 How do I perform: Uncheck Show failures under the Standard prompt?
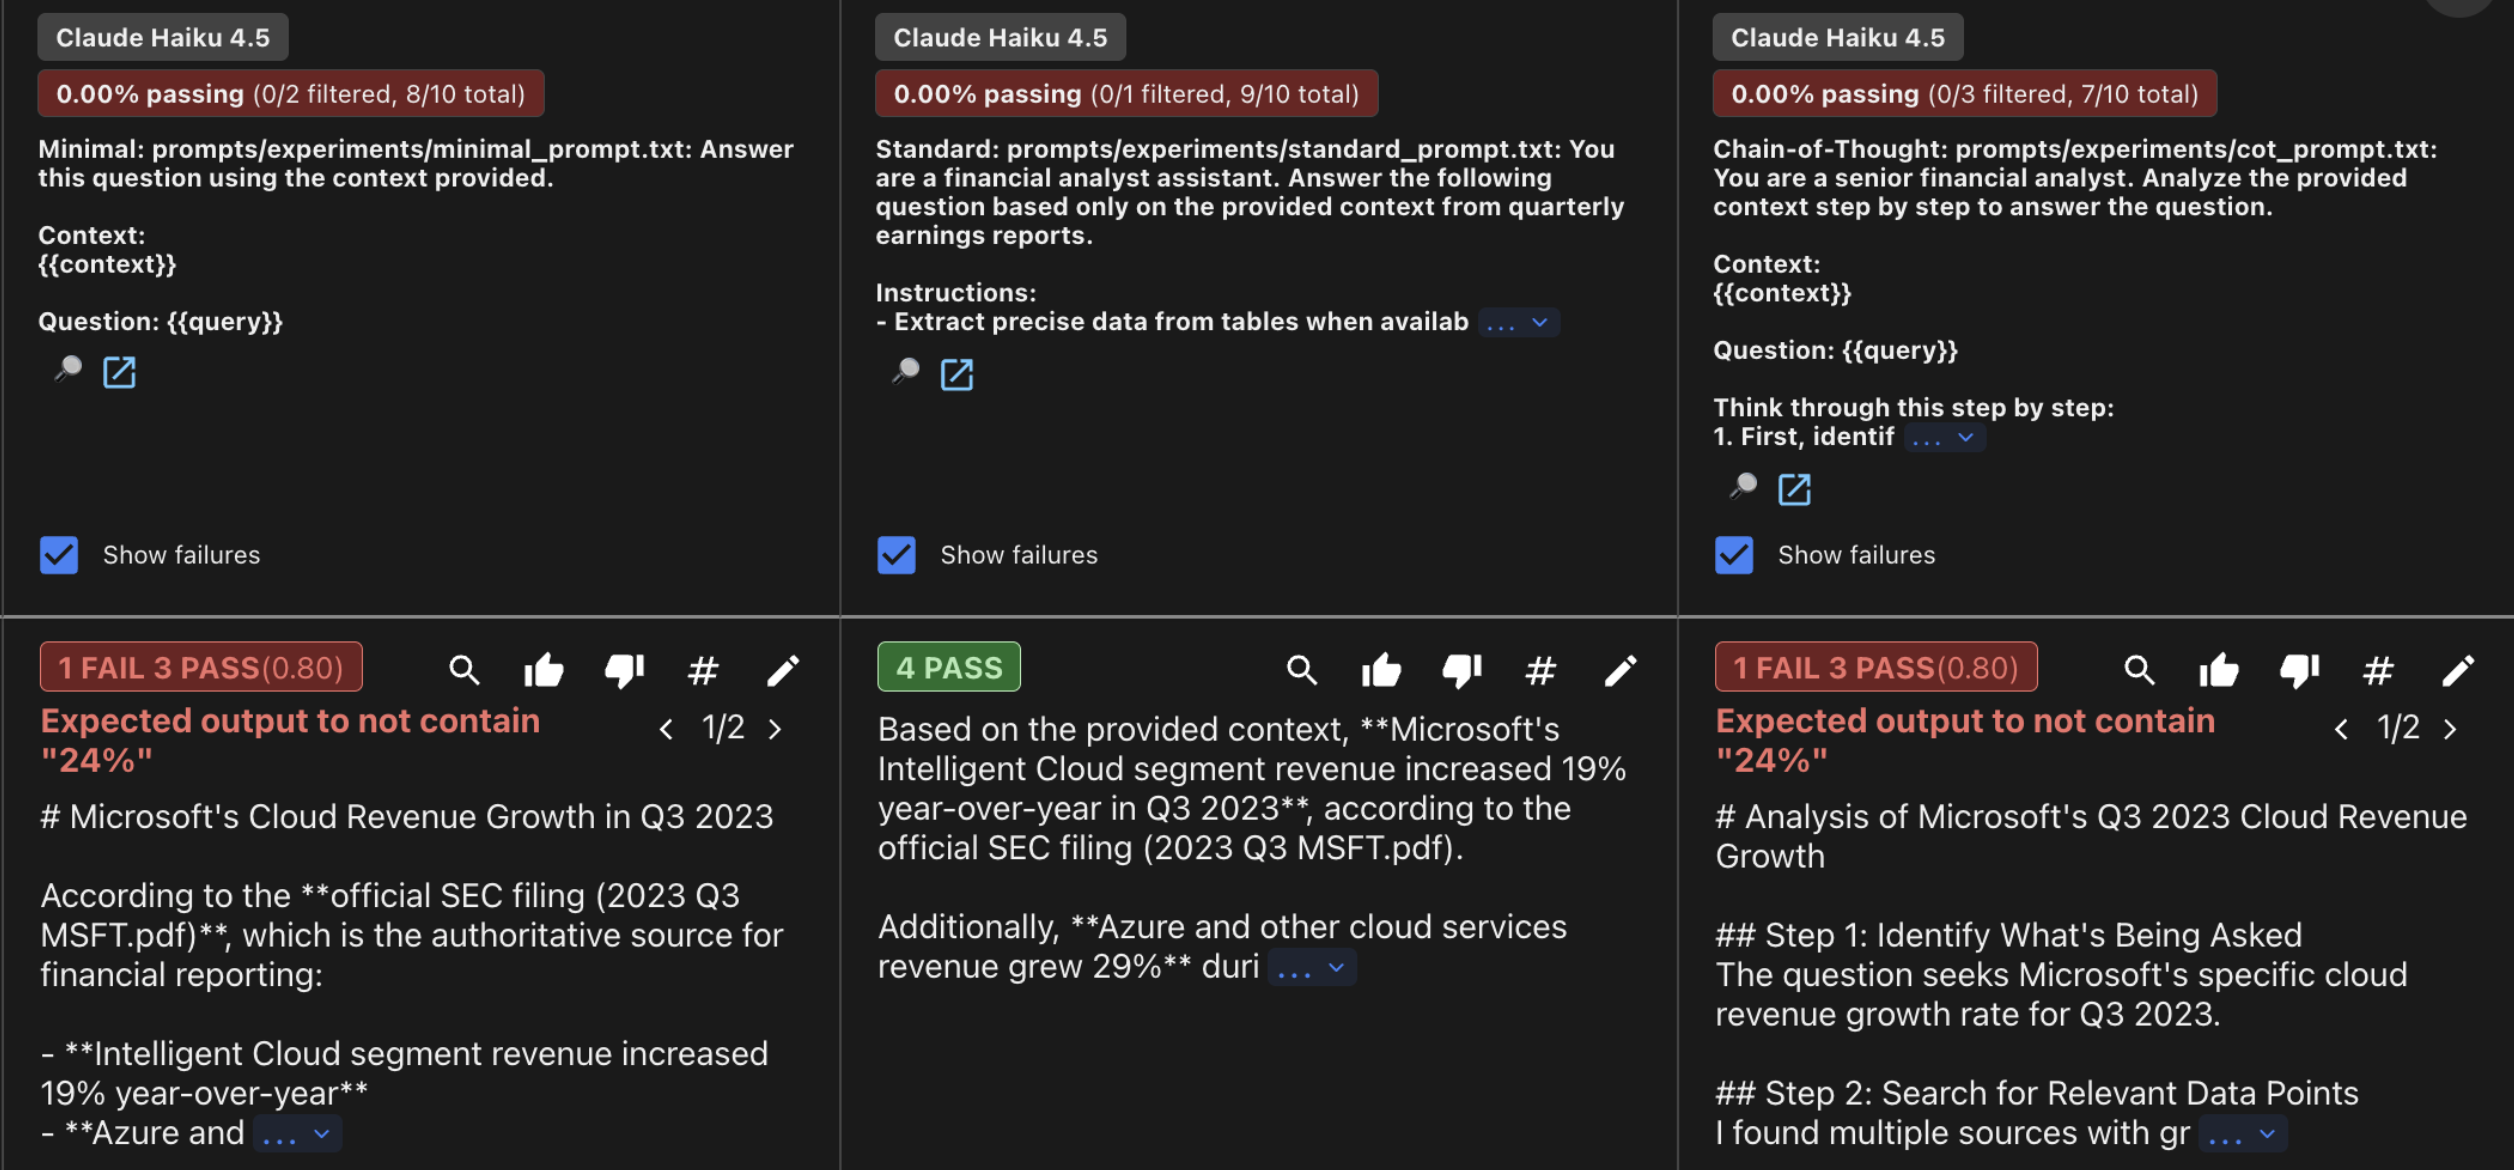click(x=897, y=555)
